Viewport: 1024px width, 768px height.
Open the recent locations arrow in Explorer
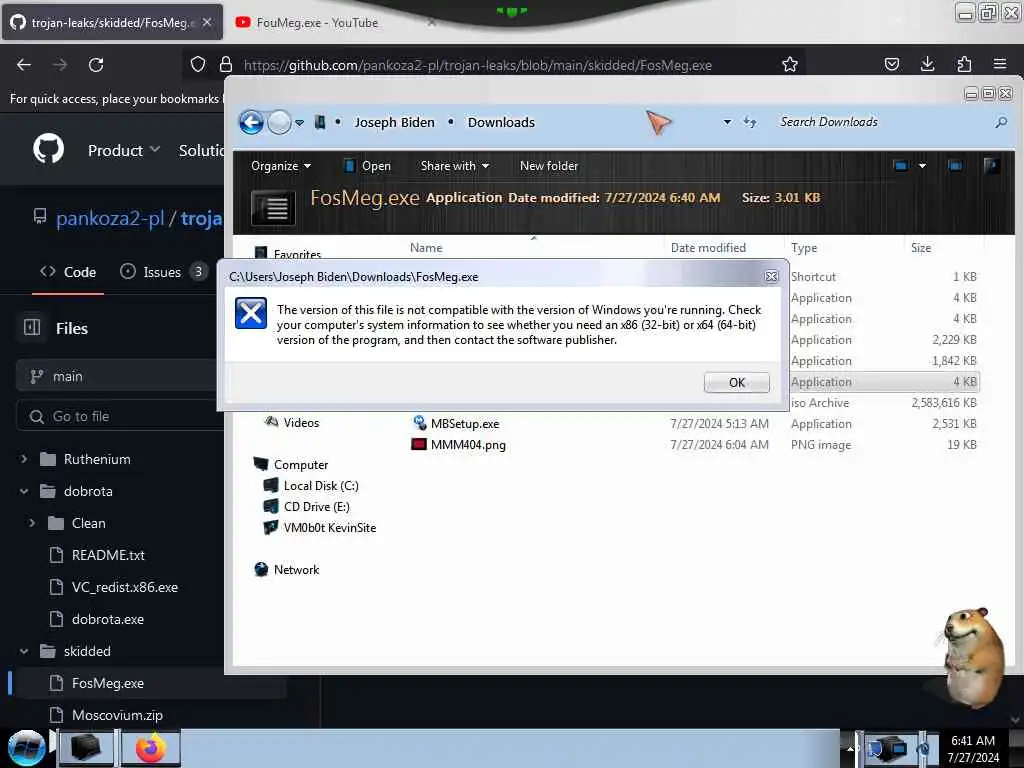tap(299, 123)
